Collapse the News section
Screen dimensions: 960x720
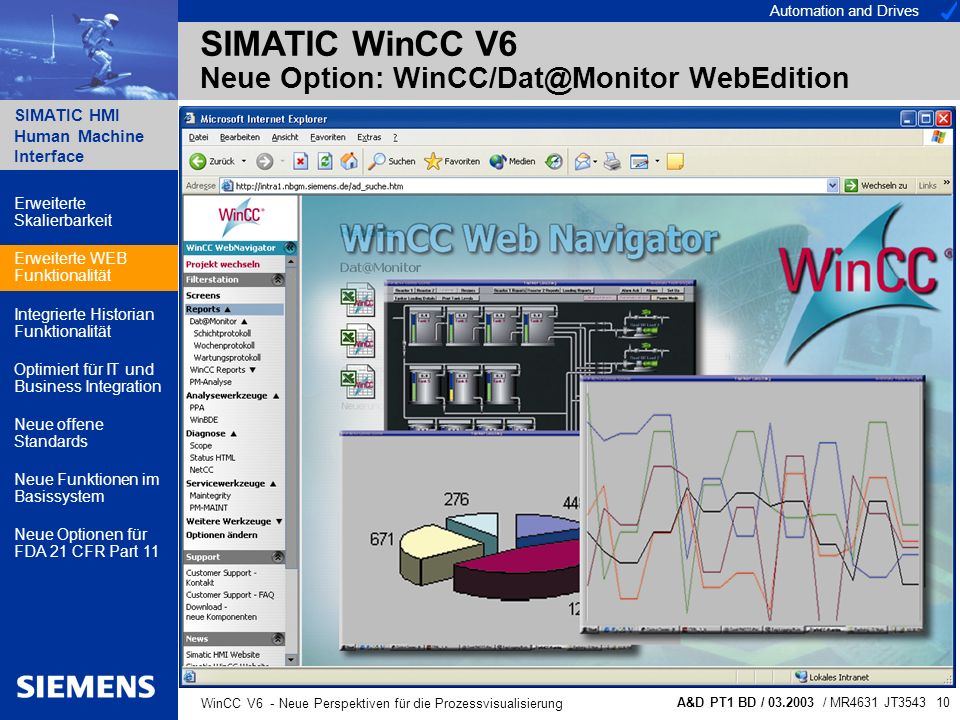click(278, 639)
